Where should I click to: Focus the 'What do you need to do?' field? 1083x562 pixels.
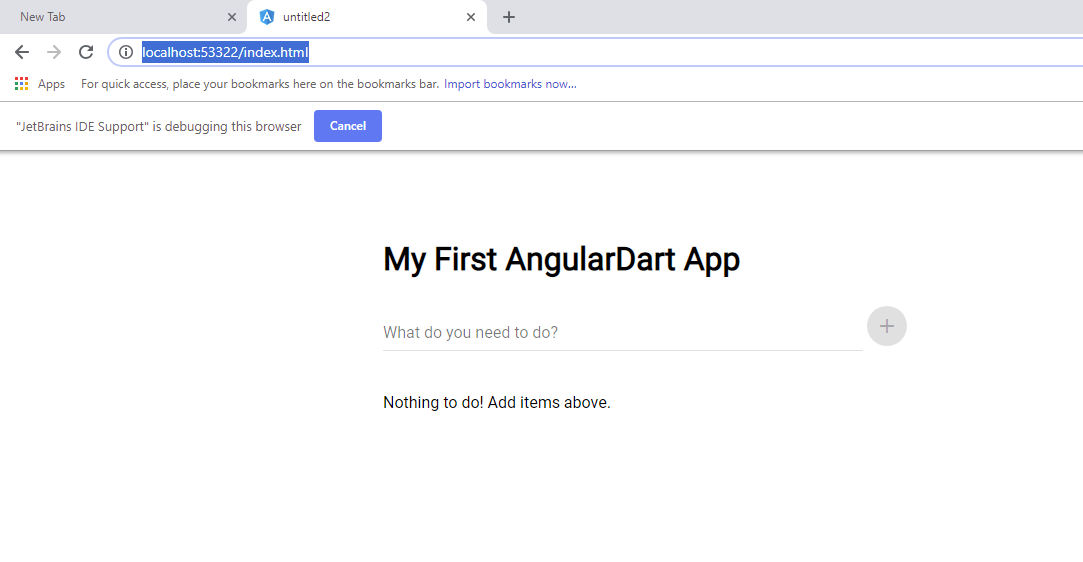point(623,333)
